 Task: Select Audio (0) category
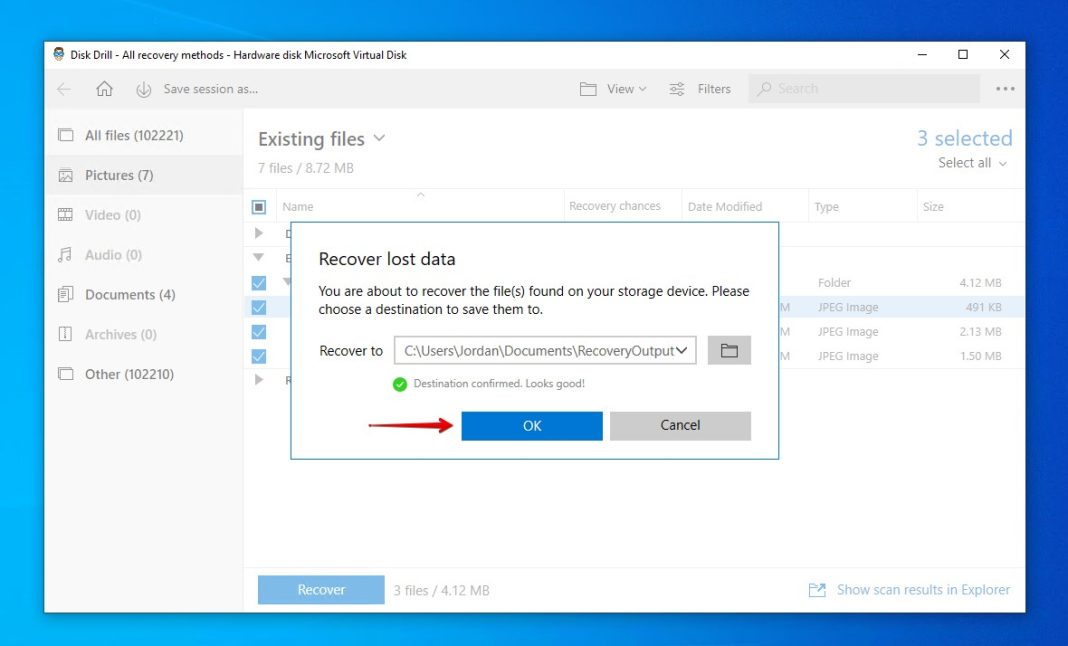coord(144,255)
